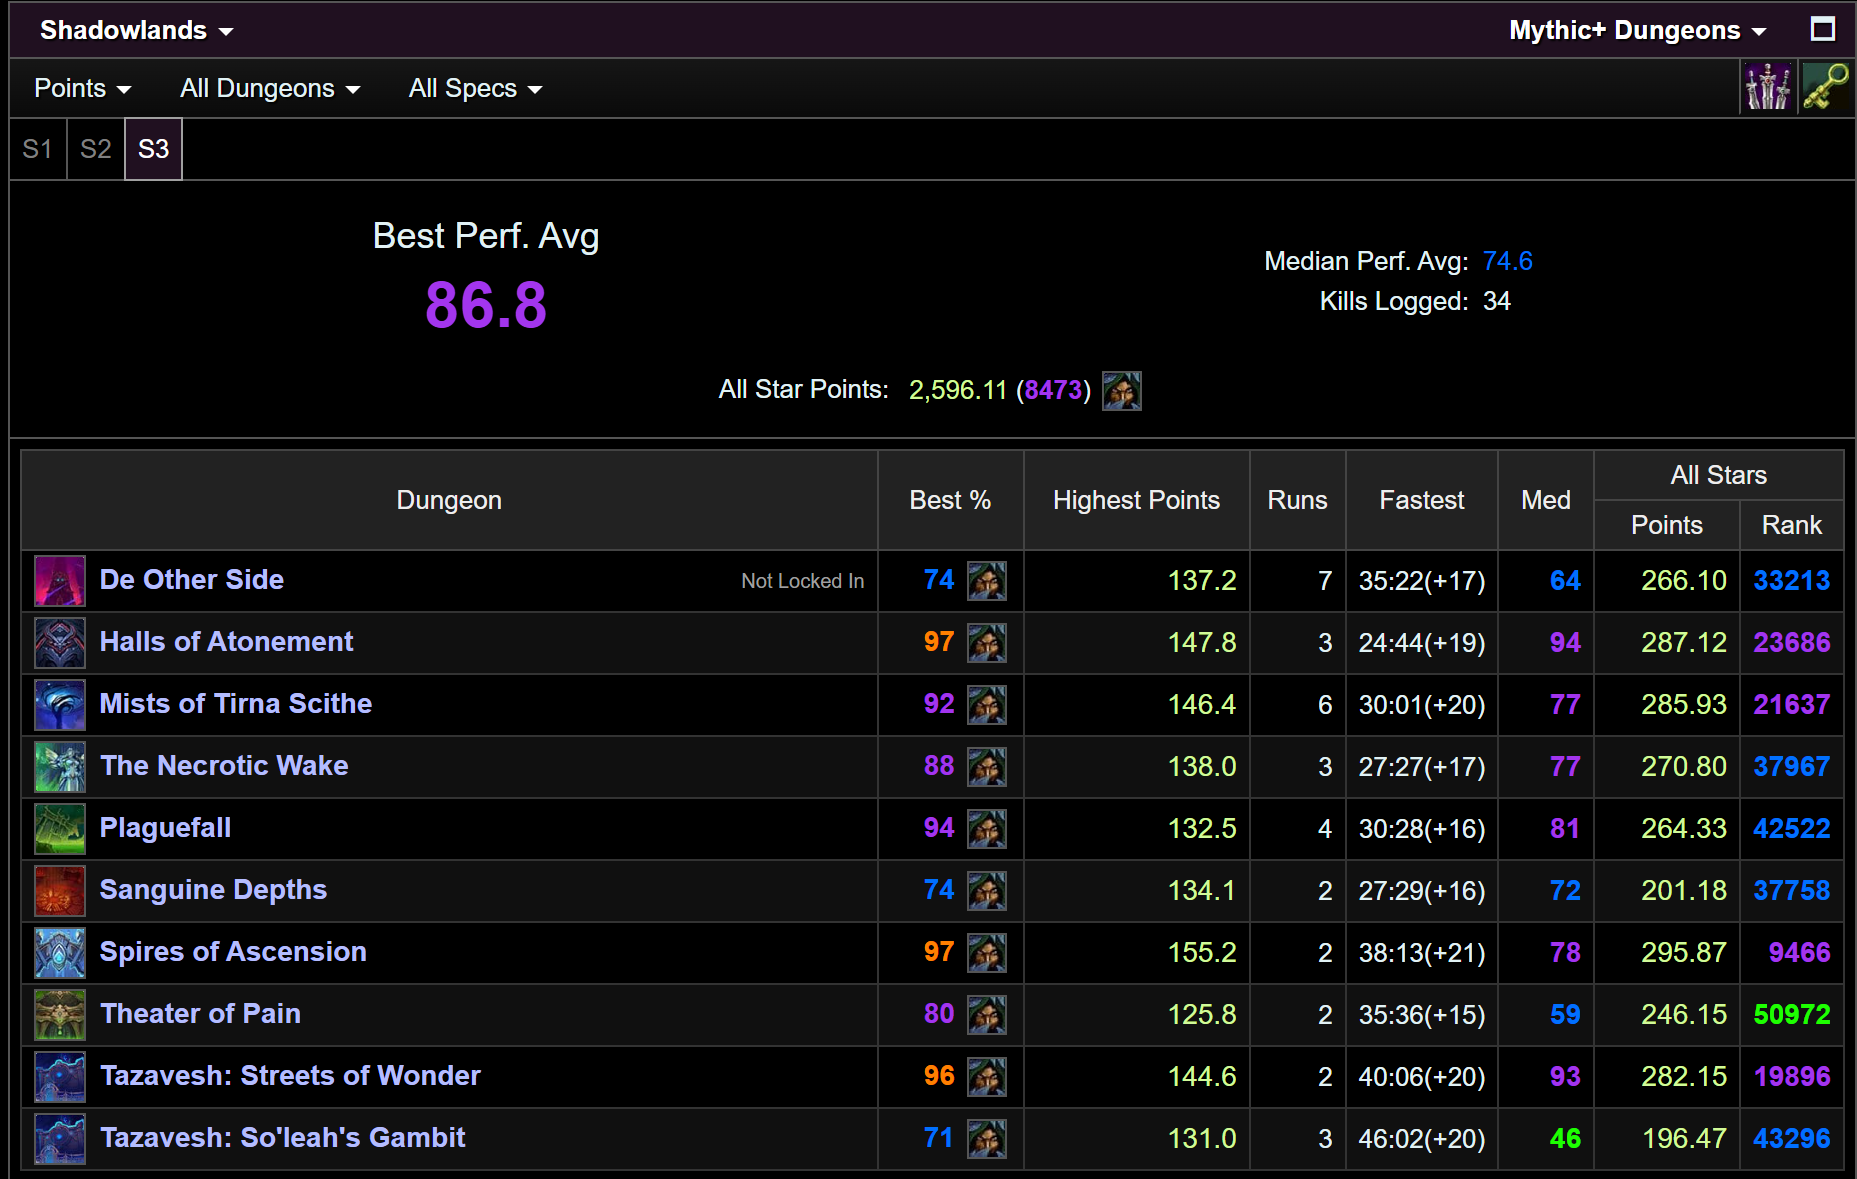This screenshot has height=1179, width=1857.
Task: Click spec icon in Sanguine Depths row
Action: [987, 891]
